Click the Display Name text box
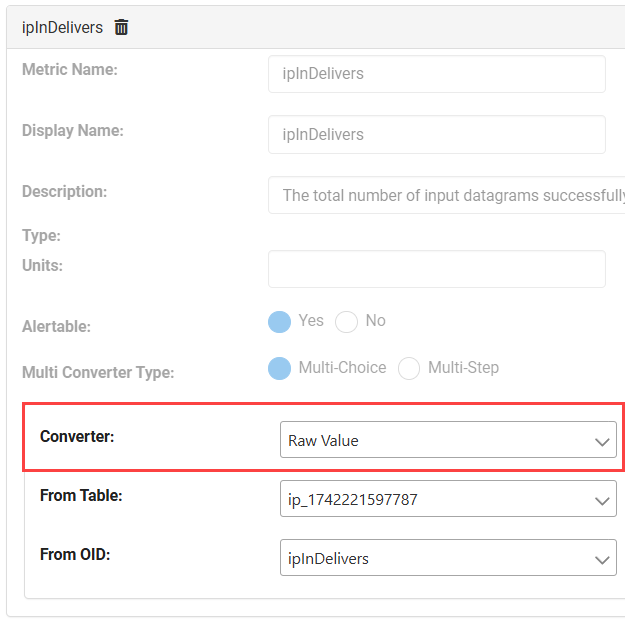This screenshot has height=620, width=625. click(436, 135)
